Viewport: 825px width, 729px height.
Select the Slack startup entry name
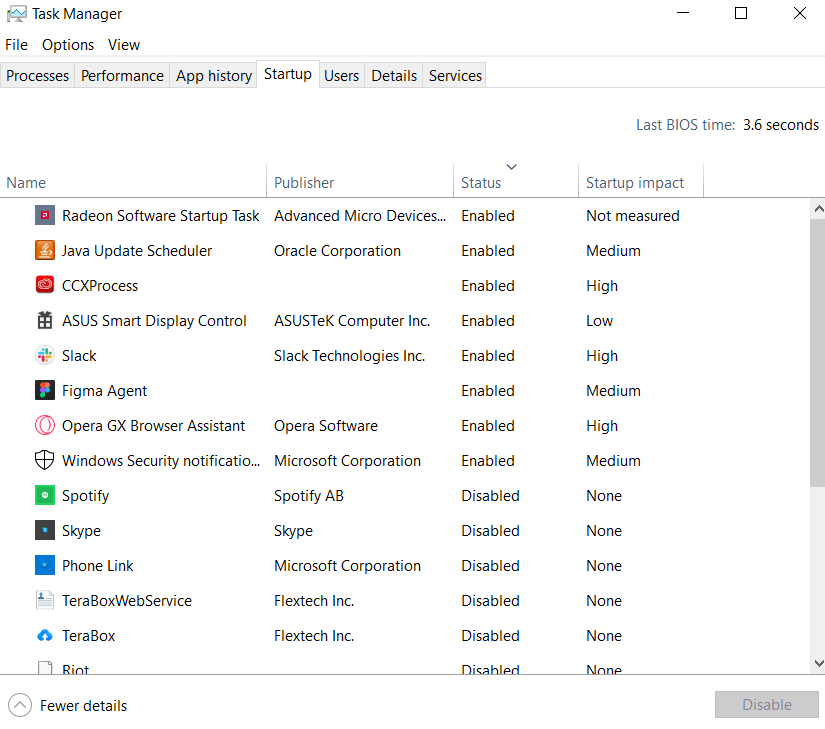point(79,356)
